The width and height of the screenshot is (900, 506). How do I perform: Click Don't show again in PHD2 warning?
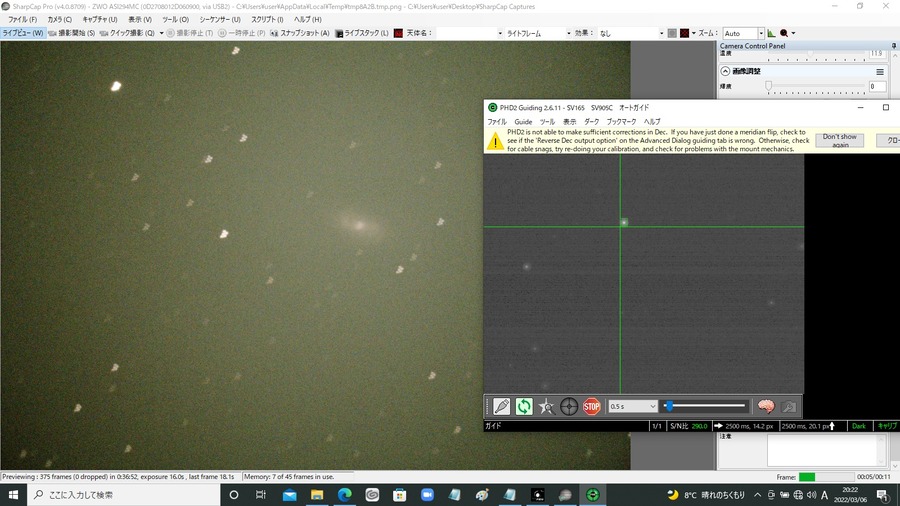839,141
